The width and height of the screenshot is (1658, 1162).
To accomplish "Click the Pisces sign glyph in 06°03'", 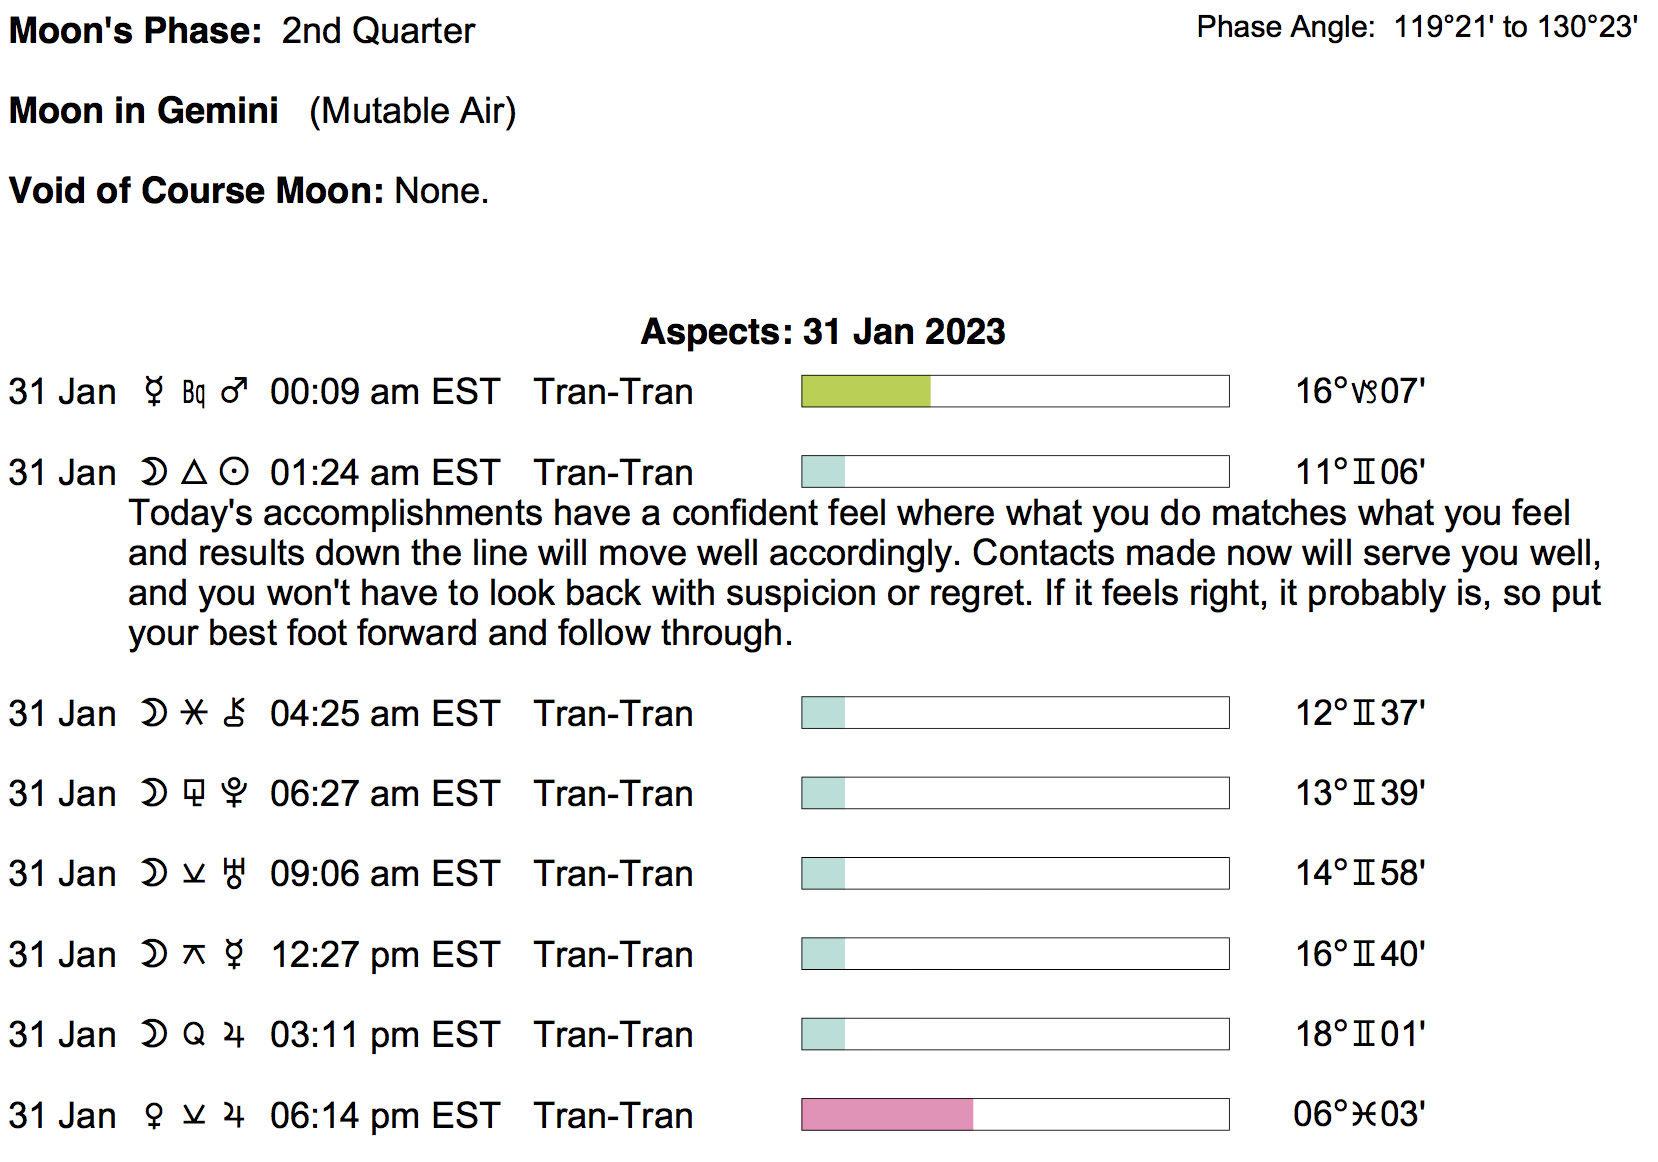I will (x=1364, y=1114).
